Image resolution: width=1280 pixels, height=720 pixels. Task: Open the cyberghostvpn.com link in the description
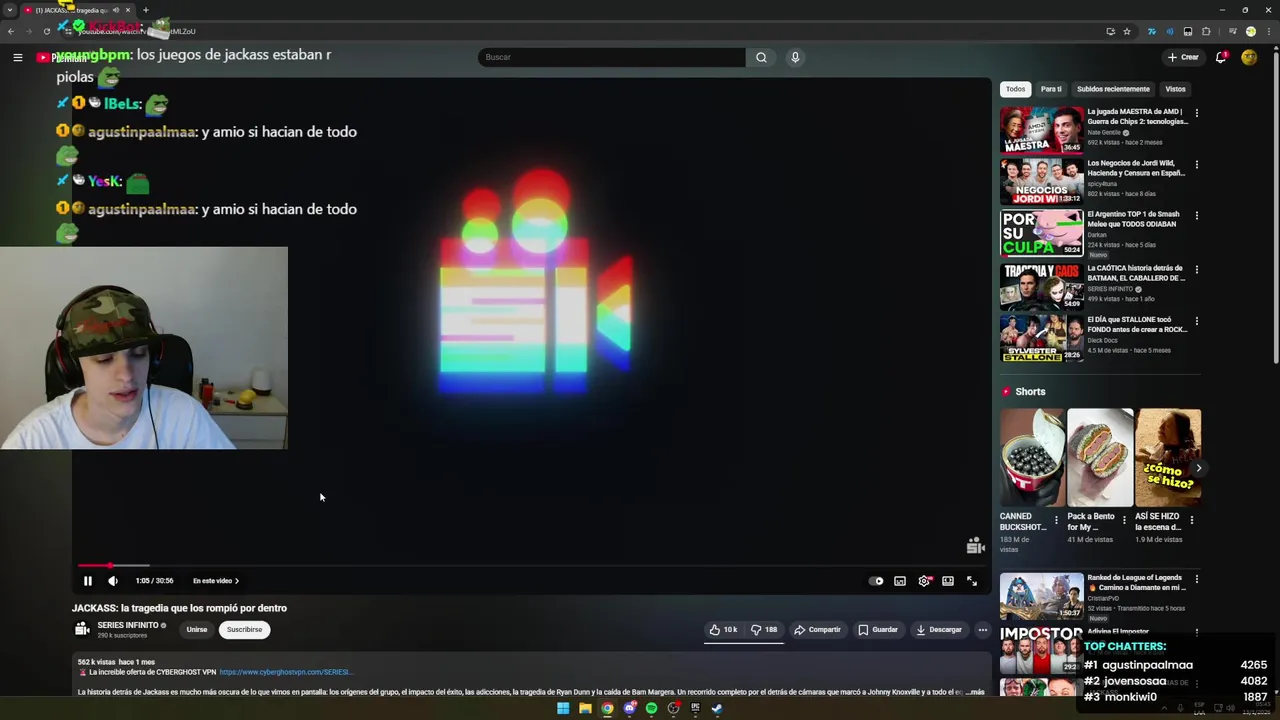(285, 672)
